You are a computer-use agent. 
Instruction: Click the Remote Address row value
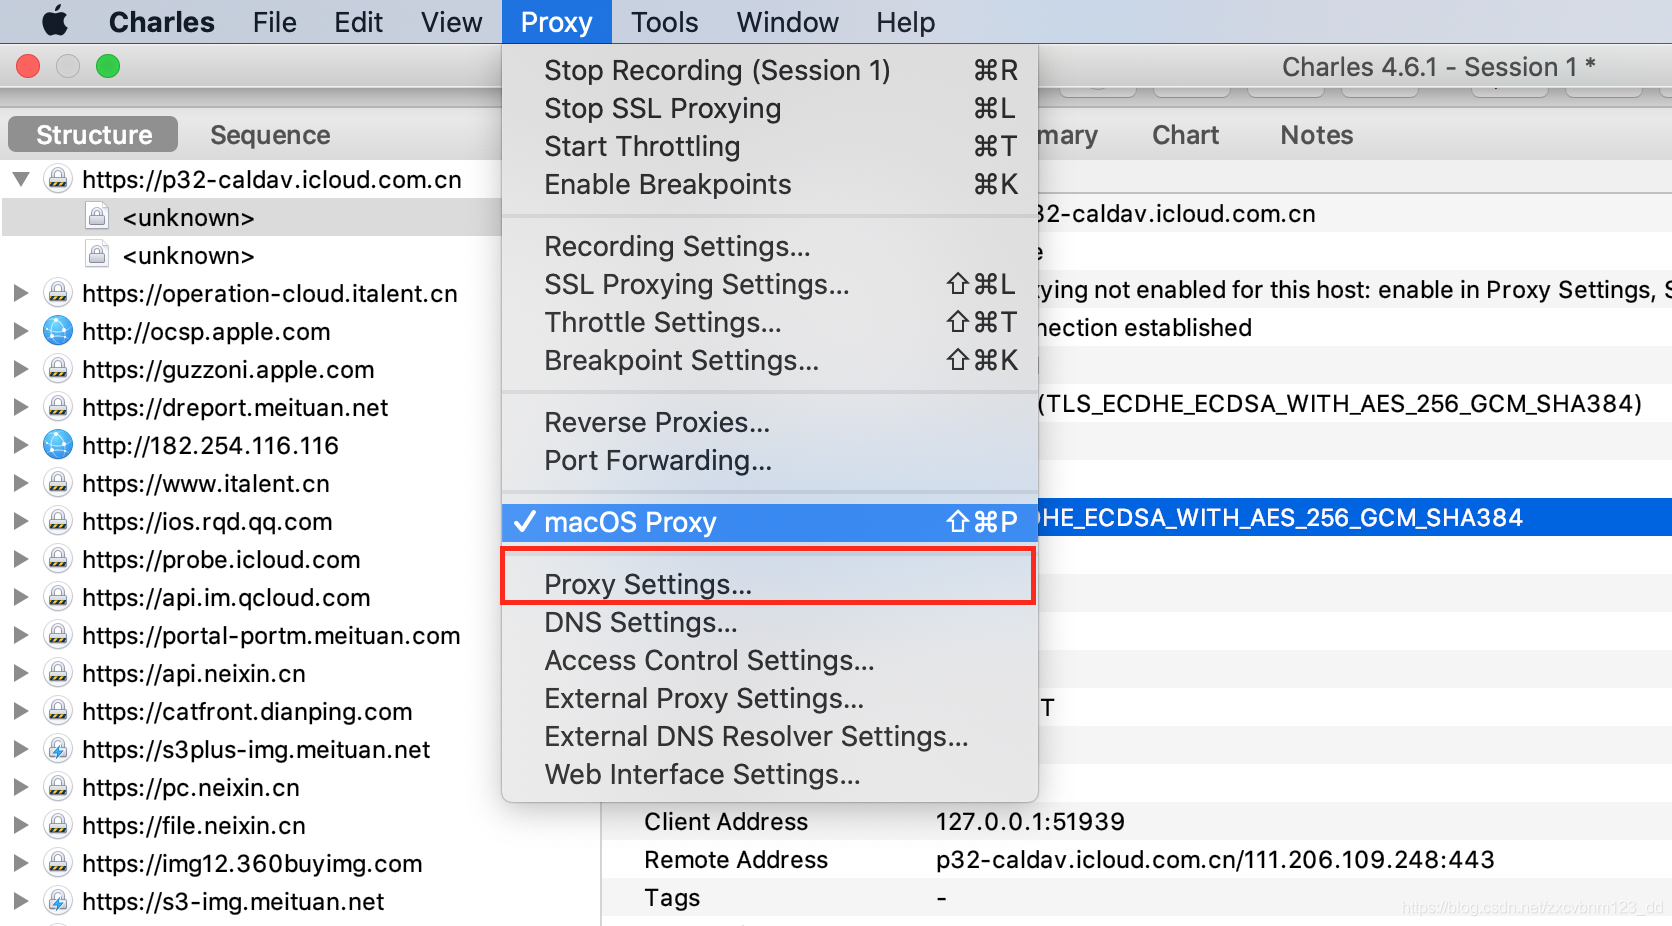1215,860
